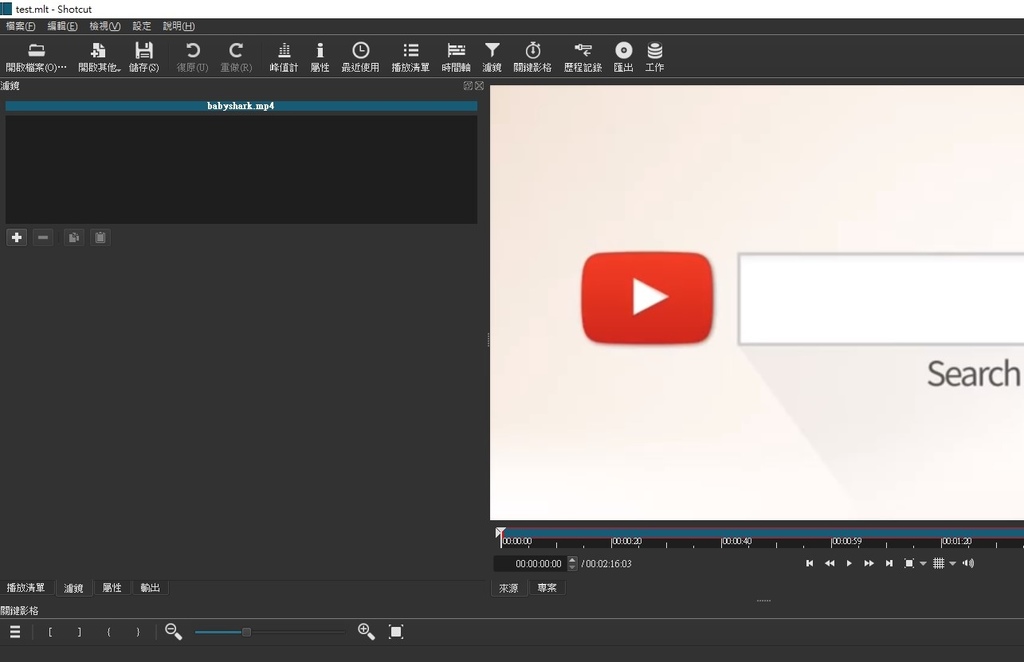Screen dimensions: 1024x662
Task: Open the 編輯 (Edit) menu
Action: 62,26
